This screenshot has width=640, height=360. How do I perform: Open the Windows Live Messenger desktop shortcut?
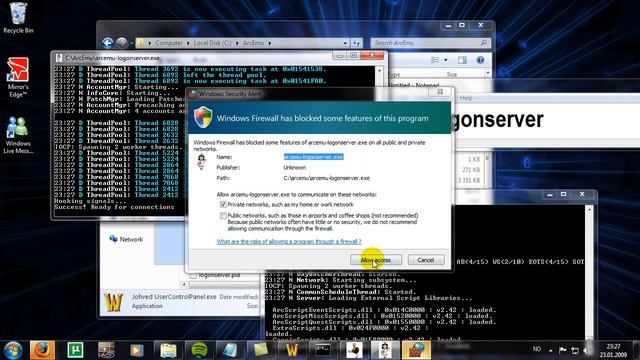[x=18, y=135]
